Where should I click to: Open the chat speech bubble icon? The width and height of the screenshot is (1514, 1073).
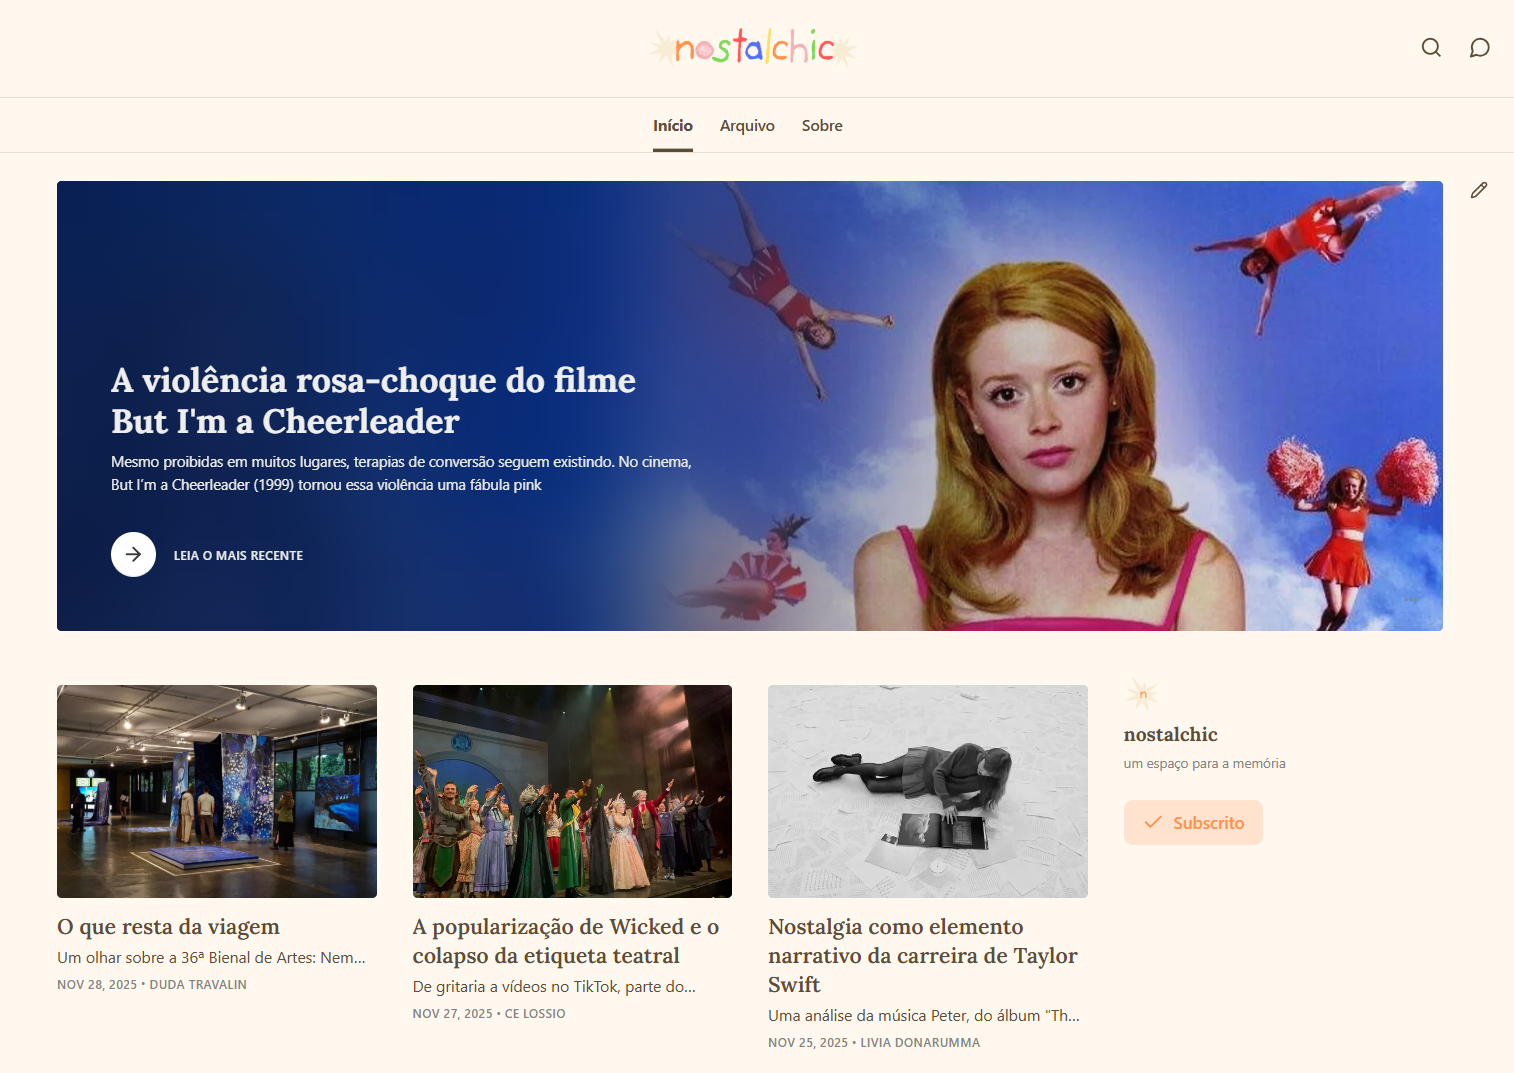click(x=1479, y=48)
